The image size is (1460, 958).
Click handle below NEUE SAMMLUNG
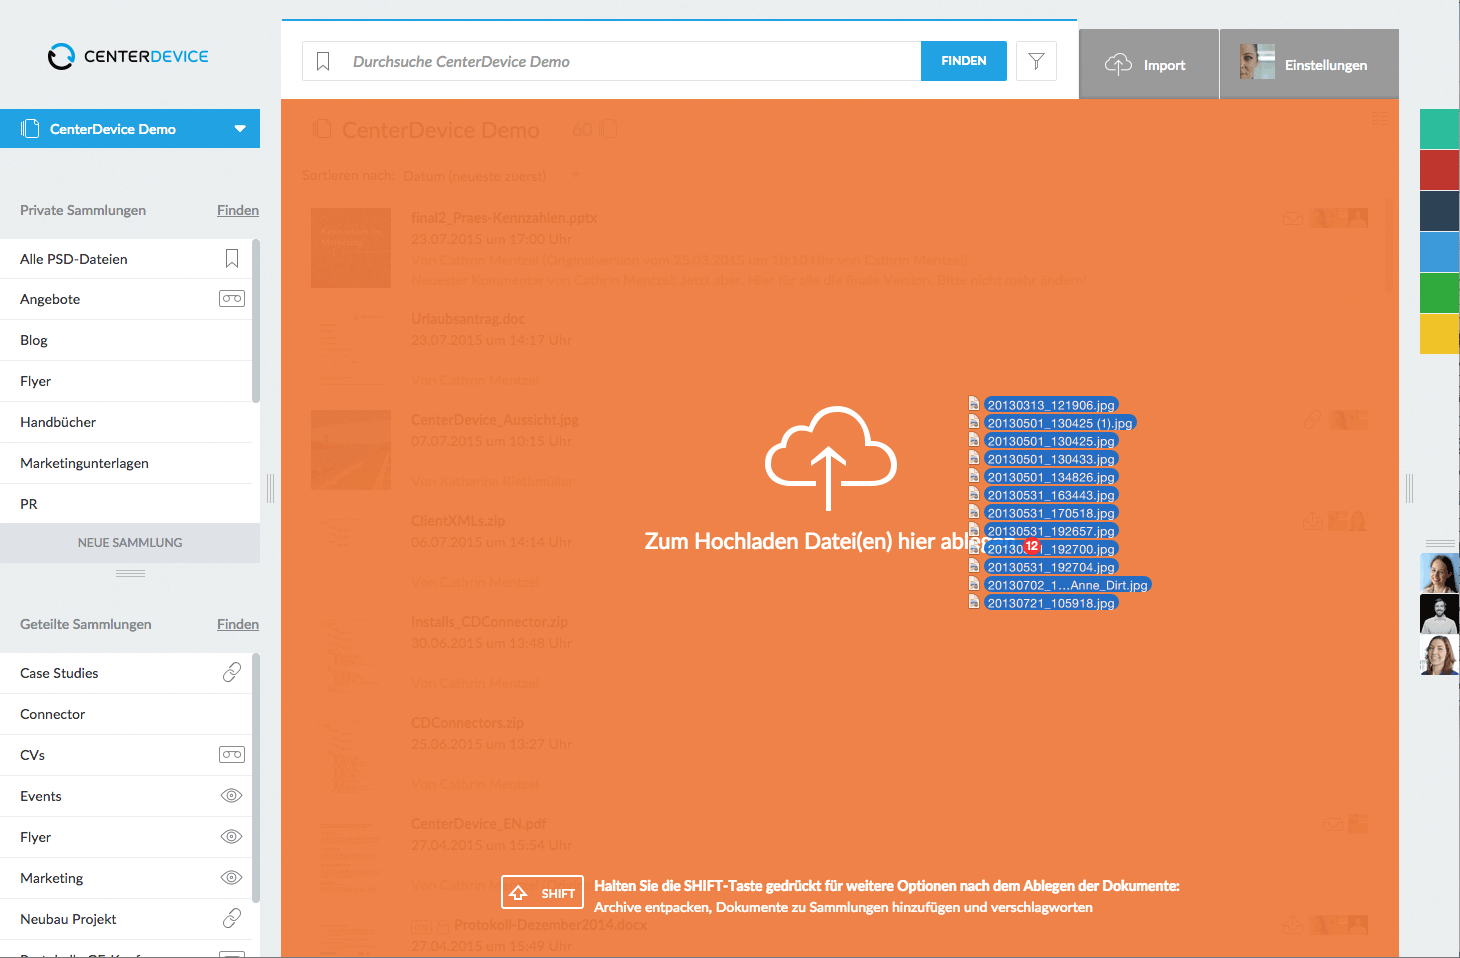coord(130,574)
